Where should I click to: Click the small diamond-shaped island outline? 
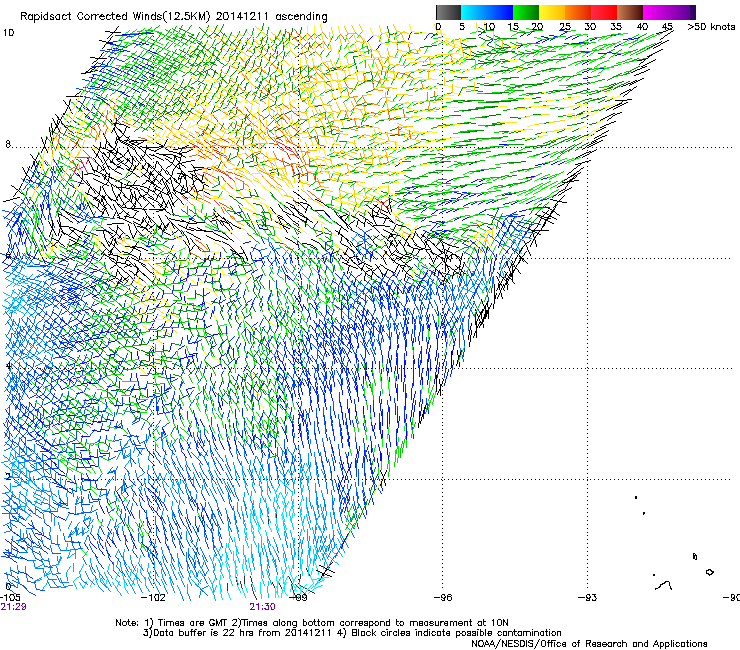click(709, 572)
